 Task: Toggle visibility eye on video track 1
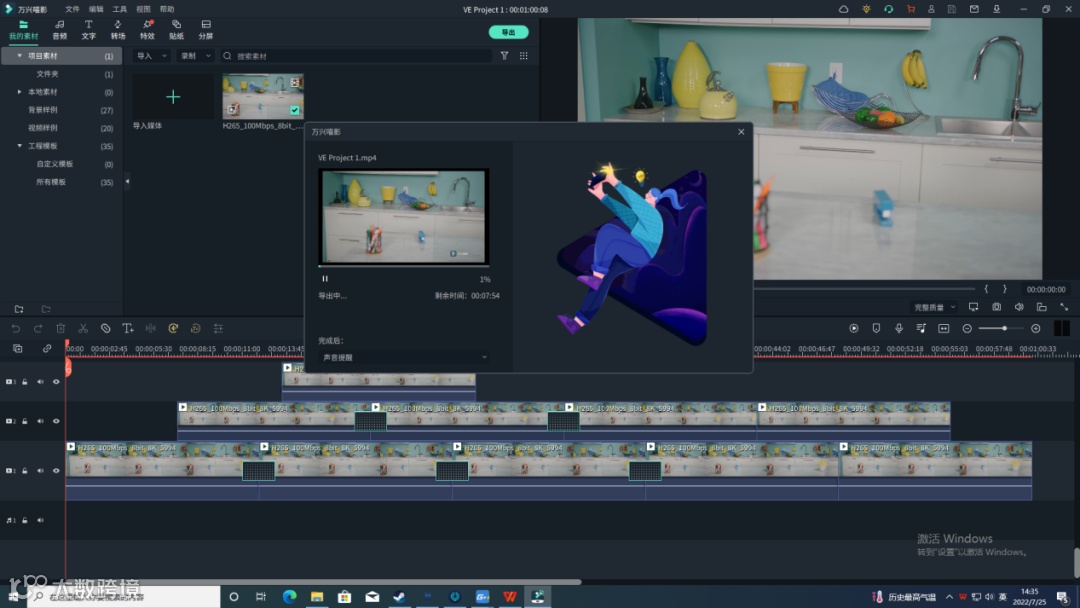[x=56, y=471]
